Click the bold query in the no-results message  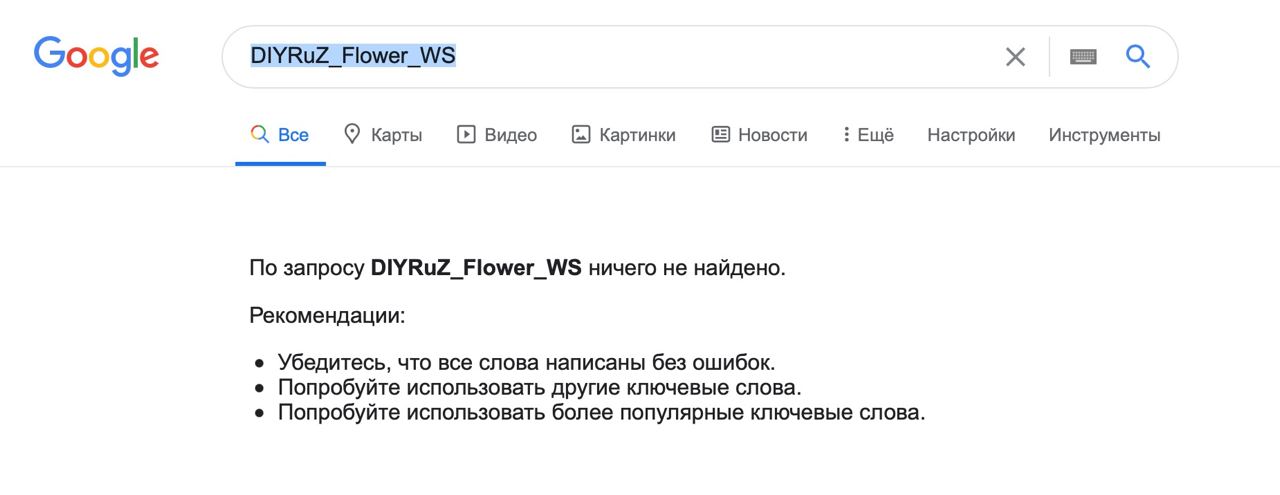click(x=475, y=268)
